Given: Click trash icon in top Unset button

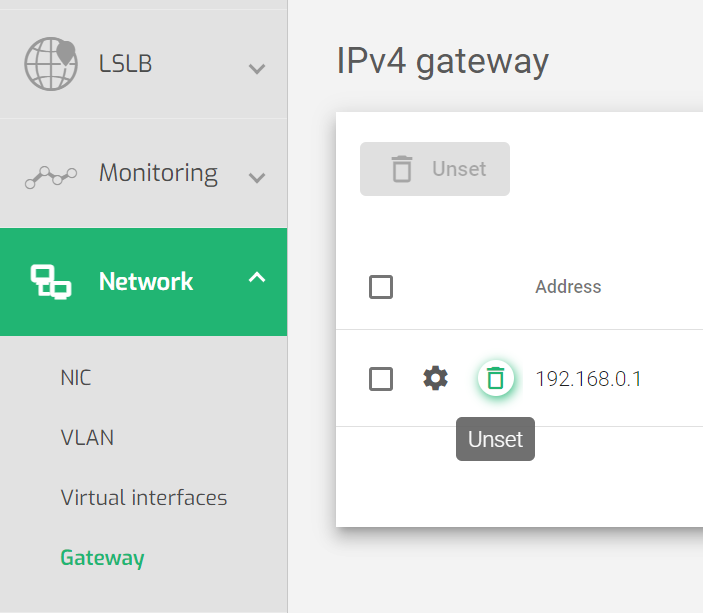Looking at the screenshot, I should pos(402,169).
